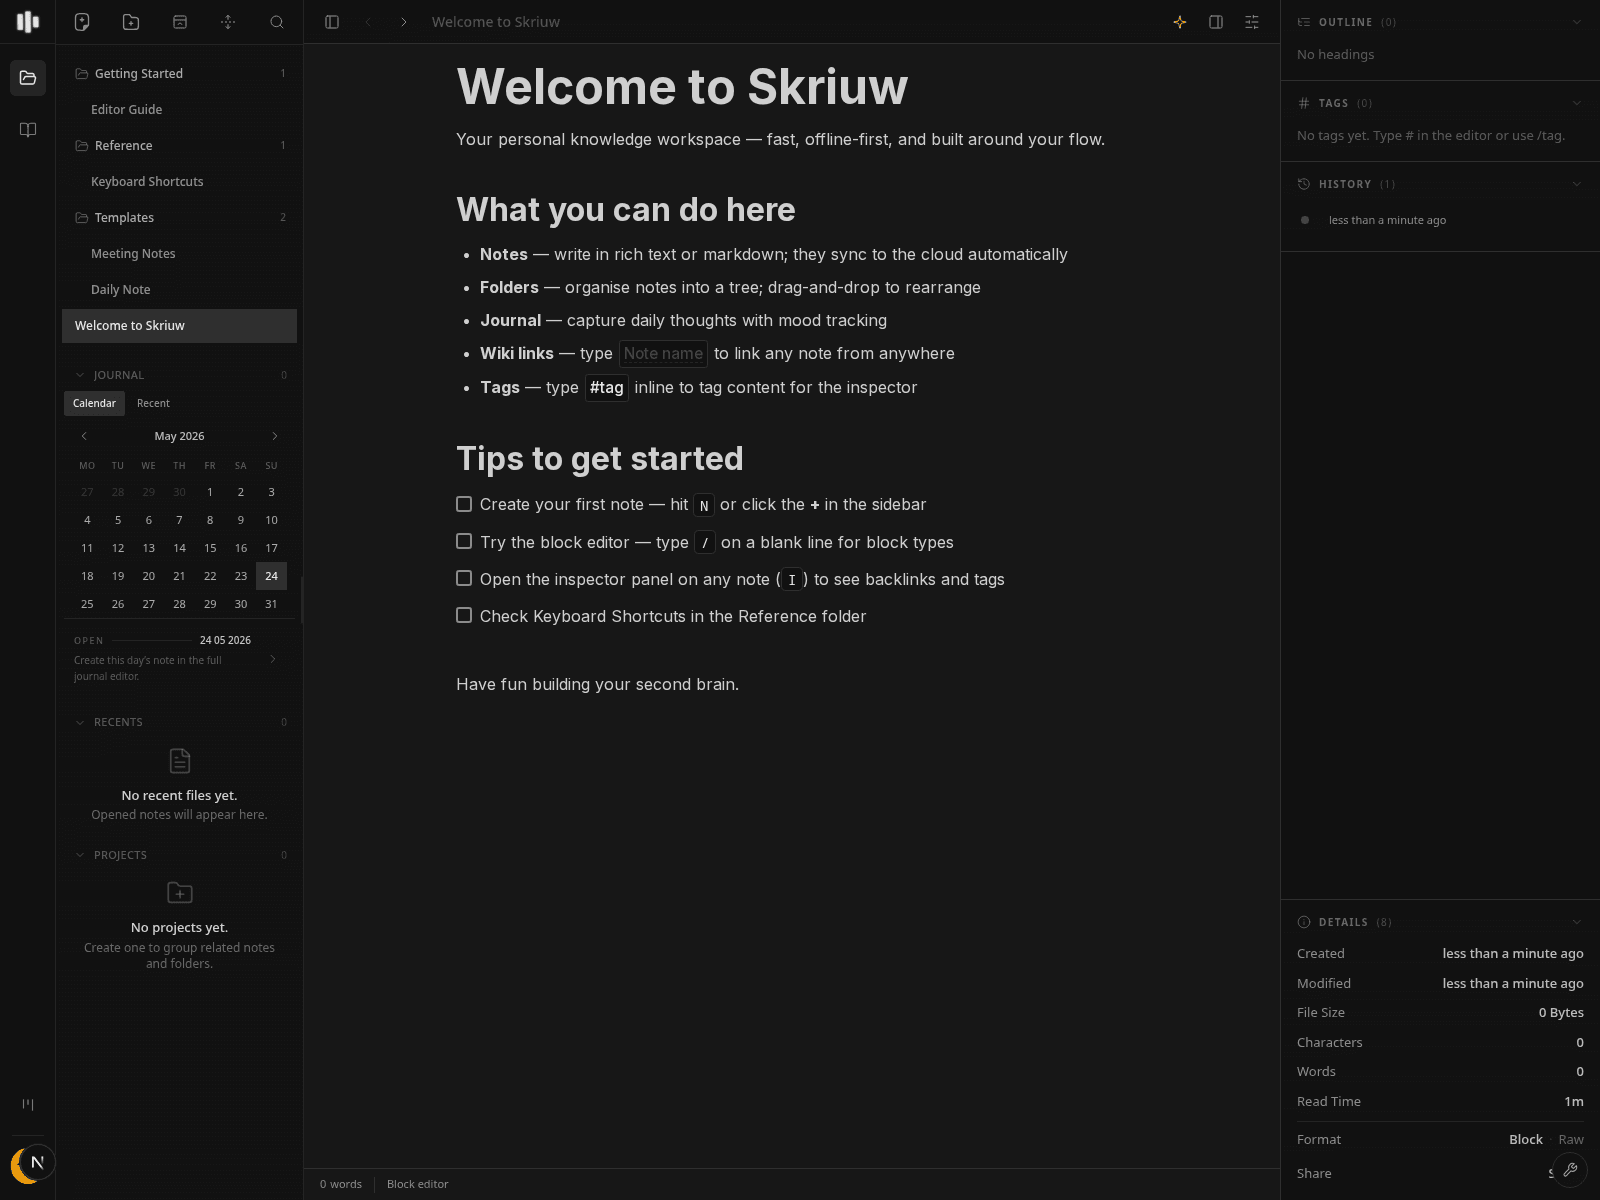The image size is (1600, 1200).
Task: Click the Outline list icon
Action: pos(1304,22)
